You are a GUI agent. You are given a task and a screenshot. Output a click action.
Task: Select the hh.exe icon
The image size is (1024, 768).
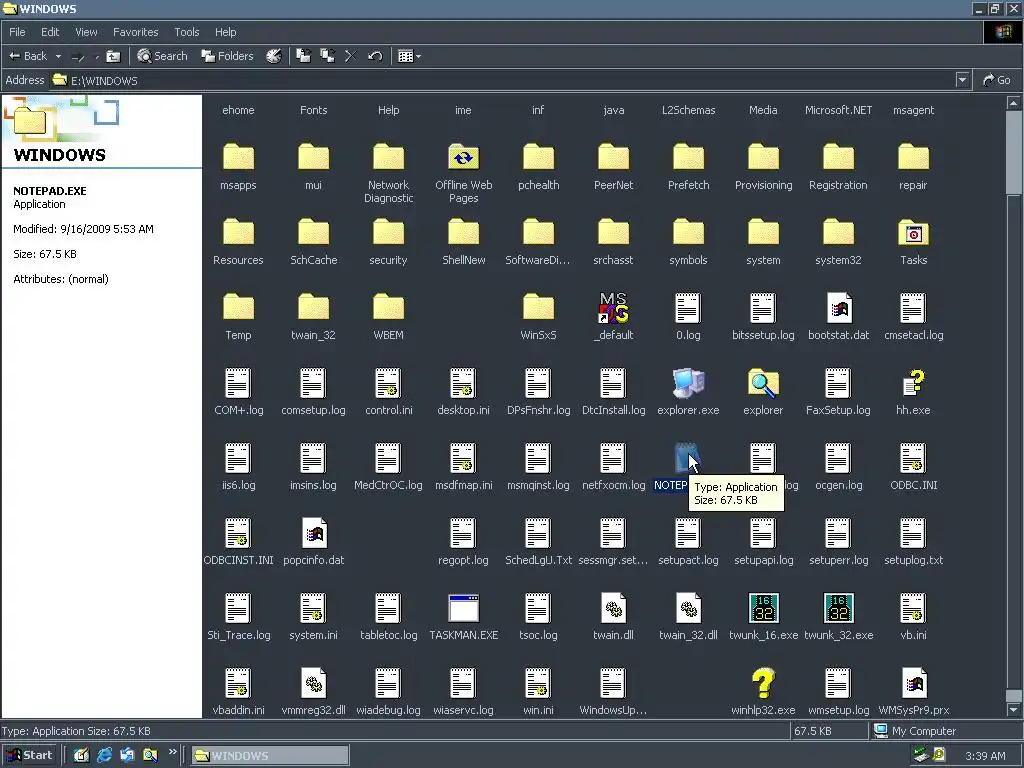913,383
